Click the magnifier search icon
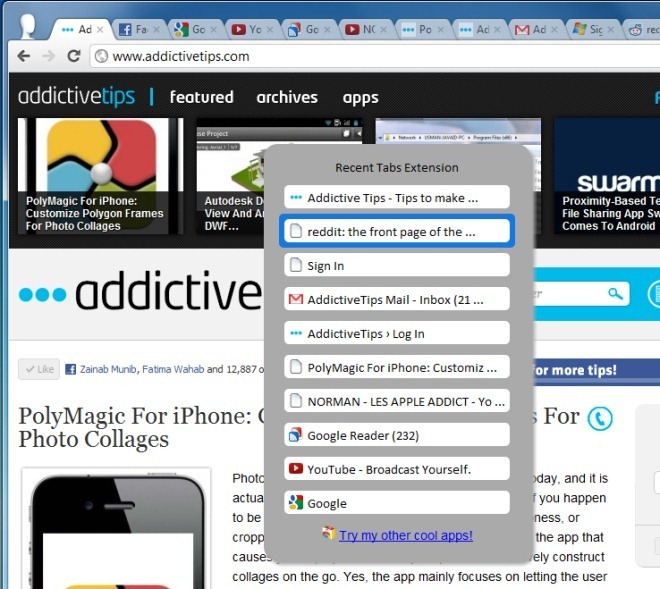Viewport: 660px width, 589px height. [615, 293]
